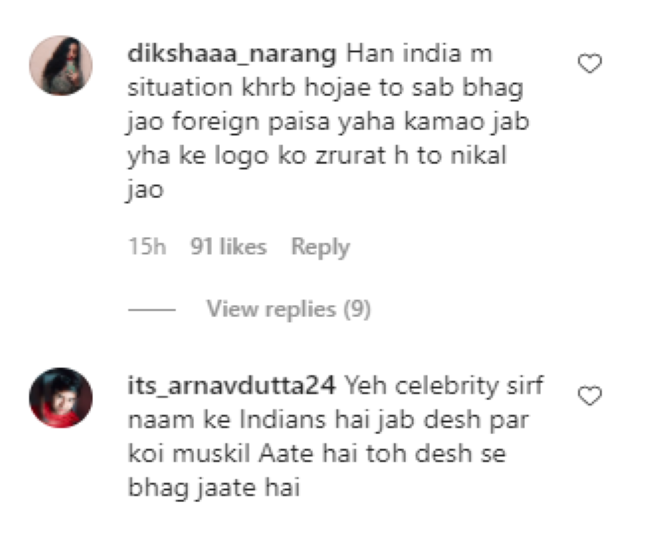Image resolution: width=650 pixels, height=540 pixels.
Task: Click 'bhag jaate hai' line in second comment
Action: [x=214, y=487]
